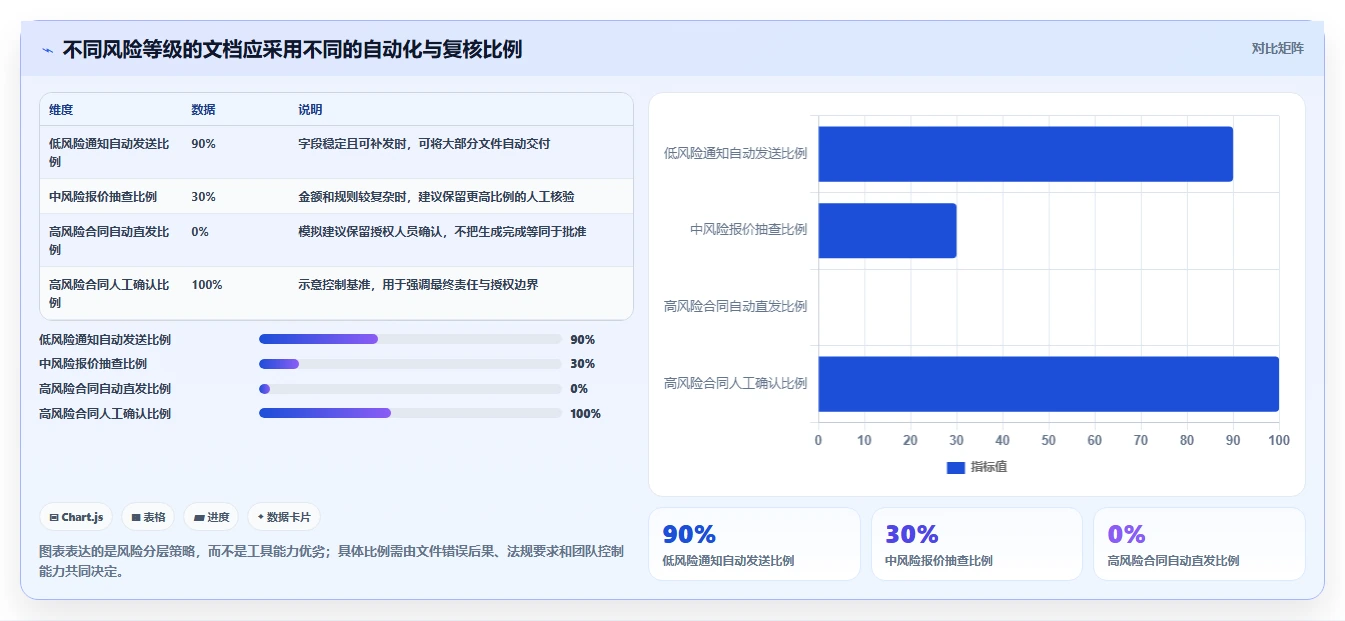Click description starting 字段稳定且可补发时
Image resolution: width=1345 pixels, height=621 pixels.
pos(424,144)
